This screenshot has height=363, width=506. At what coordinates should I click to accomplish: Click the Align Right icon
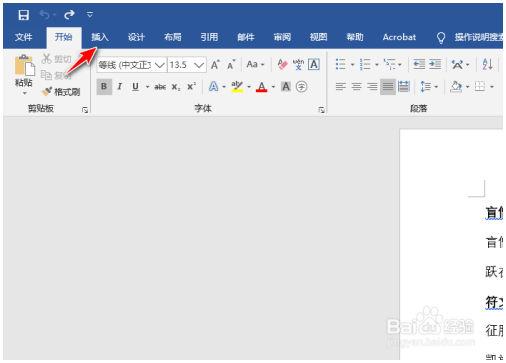pyautogui.click(x=372, y=87)
